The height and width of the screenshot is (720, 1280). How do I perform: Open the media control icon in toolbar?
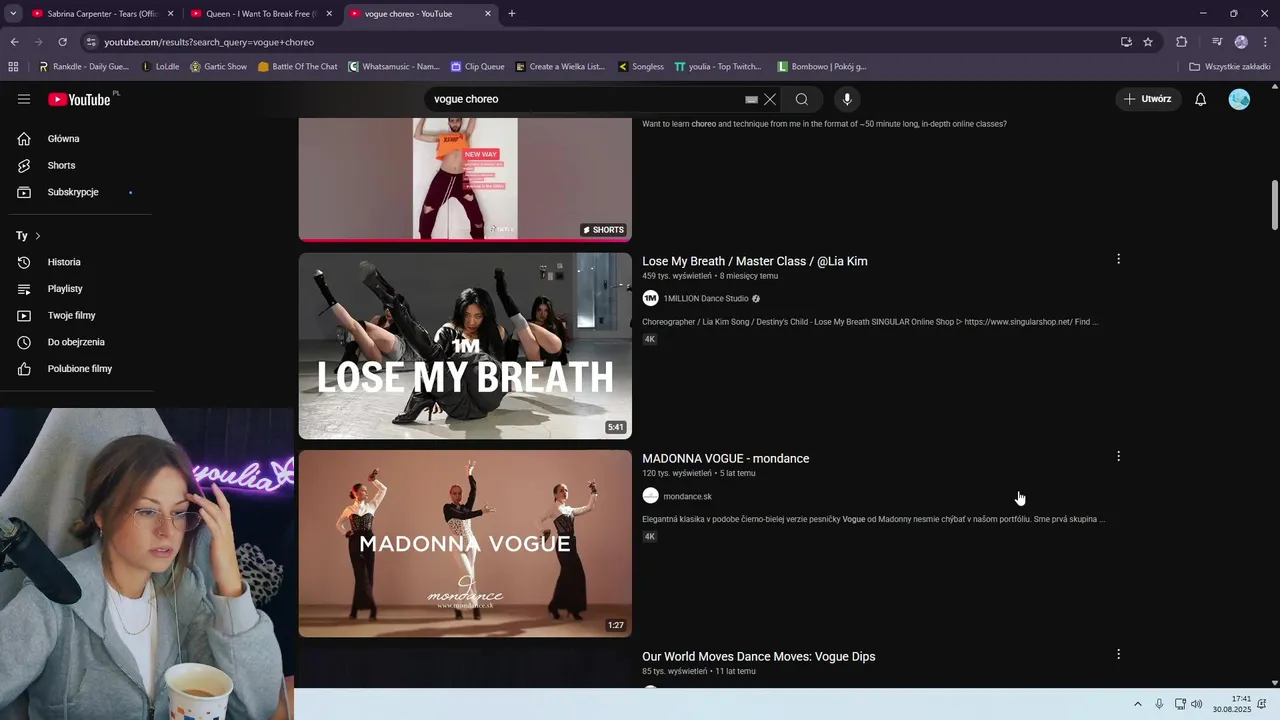[x=1217, y=42]
